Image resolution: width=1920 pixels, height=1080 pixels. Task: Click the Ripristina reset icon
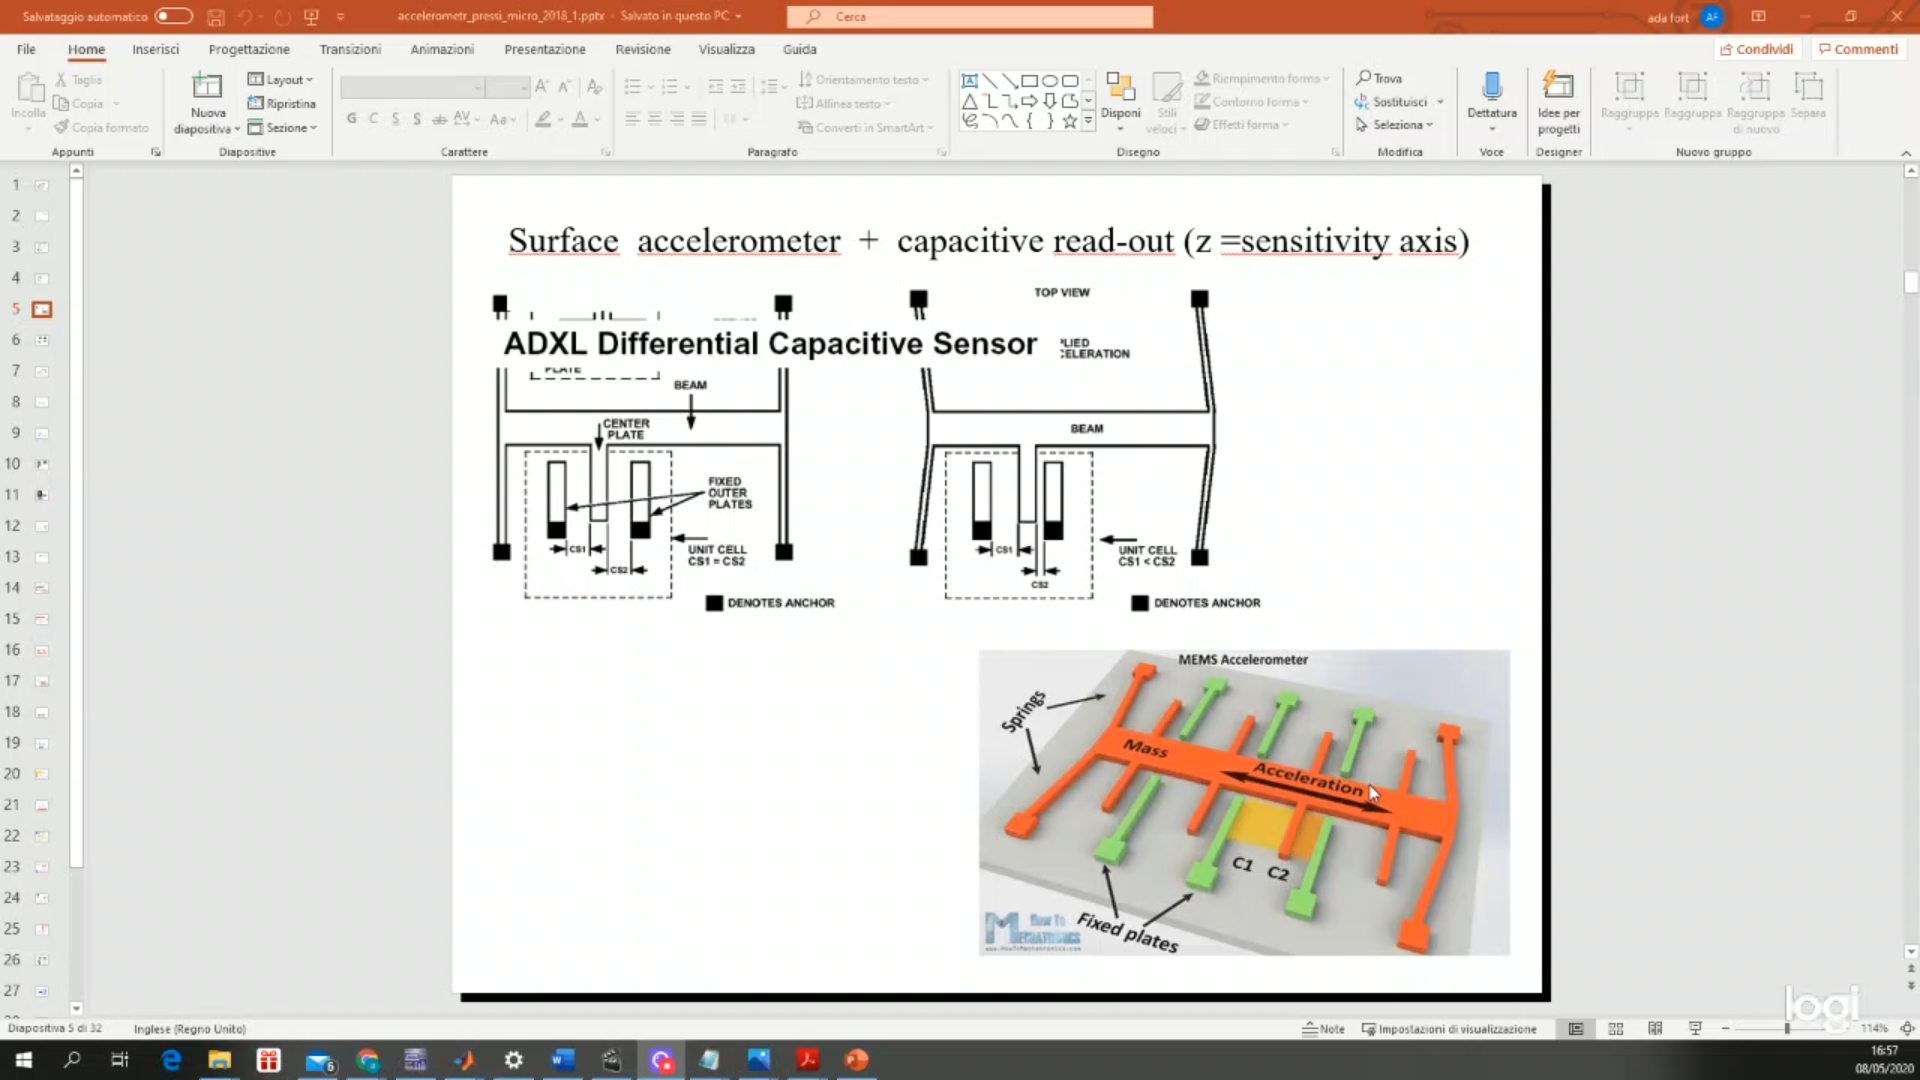(256, 103)
